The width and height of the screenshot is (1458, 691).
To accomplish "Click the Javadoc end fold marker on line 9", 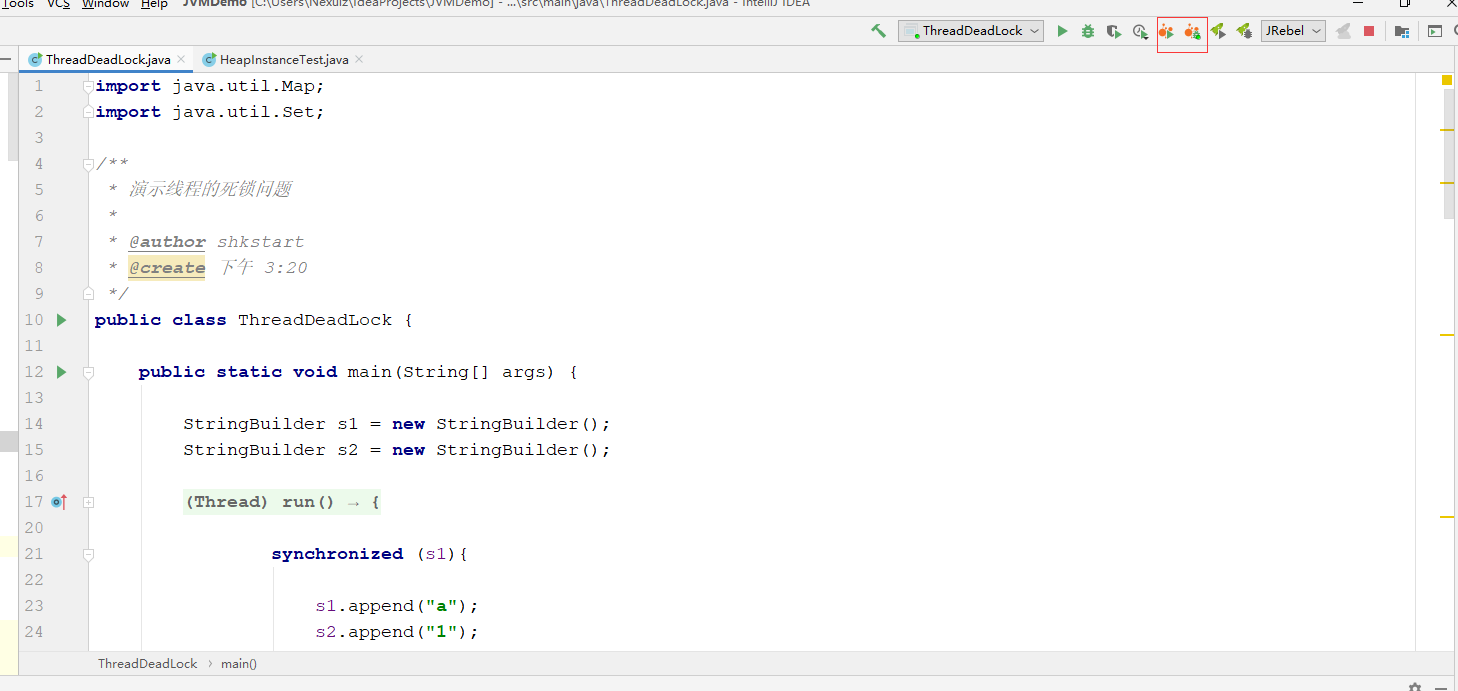I will (x=88, y=294).
